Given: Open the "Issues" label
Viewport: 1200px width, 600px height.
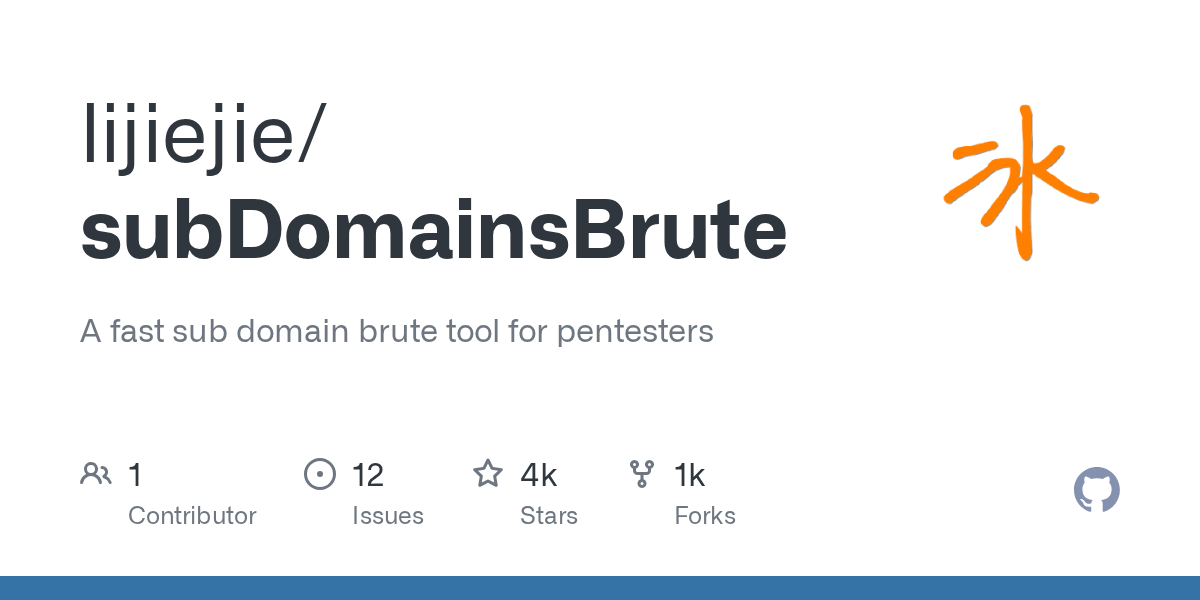Looking at the screenshot, I should click(387, 516).
